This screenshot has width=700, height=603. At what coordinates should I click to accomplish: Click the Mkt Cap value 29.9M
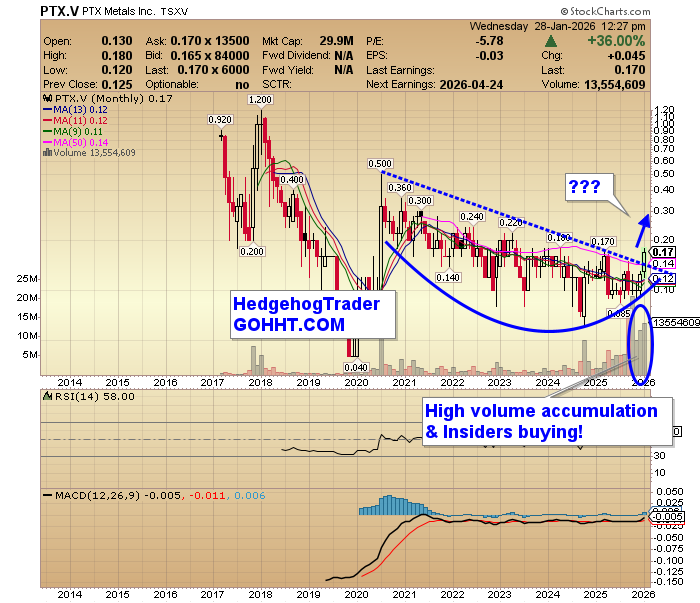pyautogui.click(x=337, y=41)
